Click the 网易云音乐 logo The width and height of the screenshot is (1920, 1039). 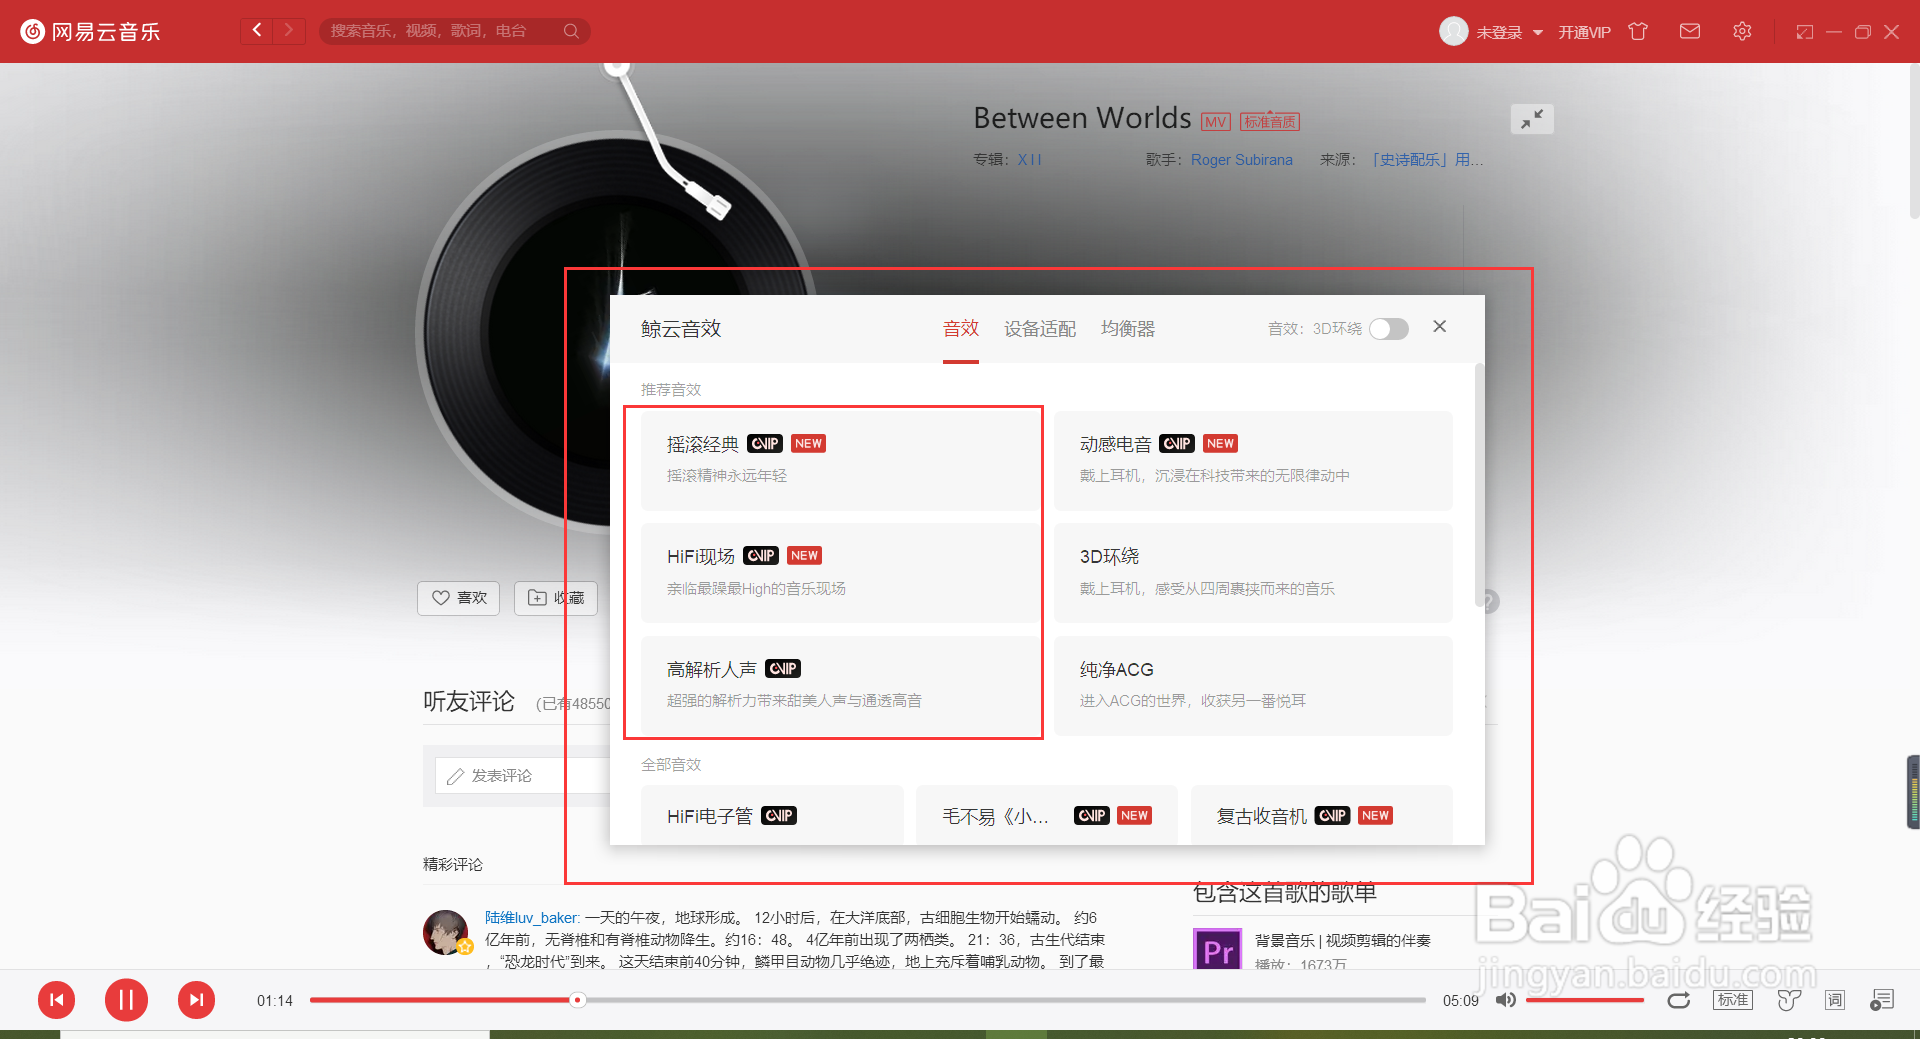pyautogui.click(x=90, y=32)
